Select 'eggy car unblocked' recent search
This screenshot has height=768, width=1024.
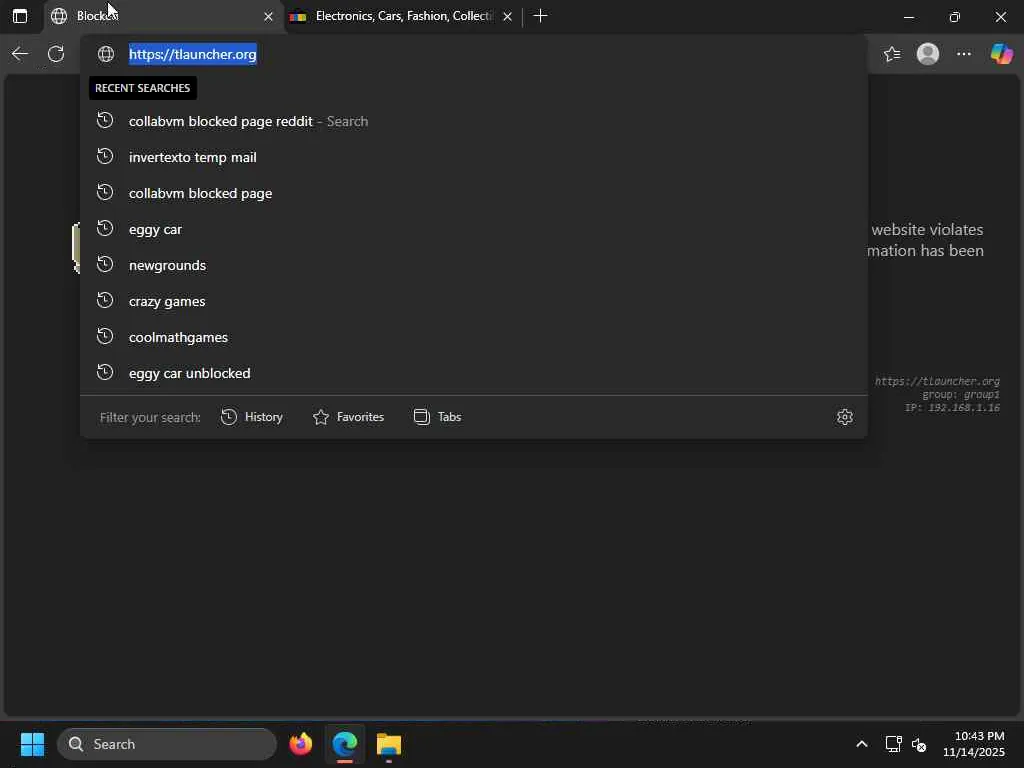coord(473,373)
